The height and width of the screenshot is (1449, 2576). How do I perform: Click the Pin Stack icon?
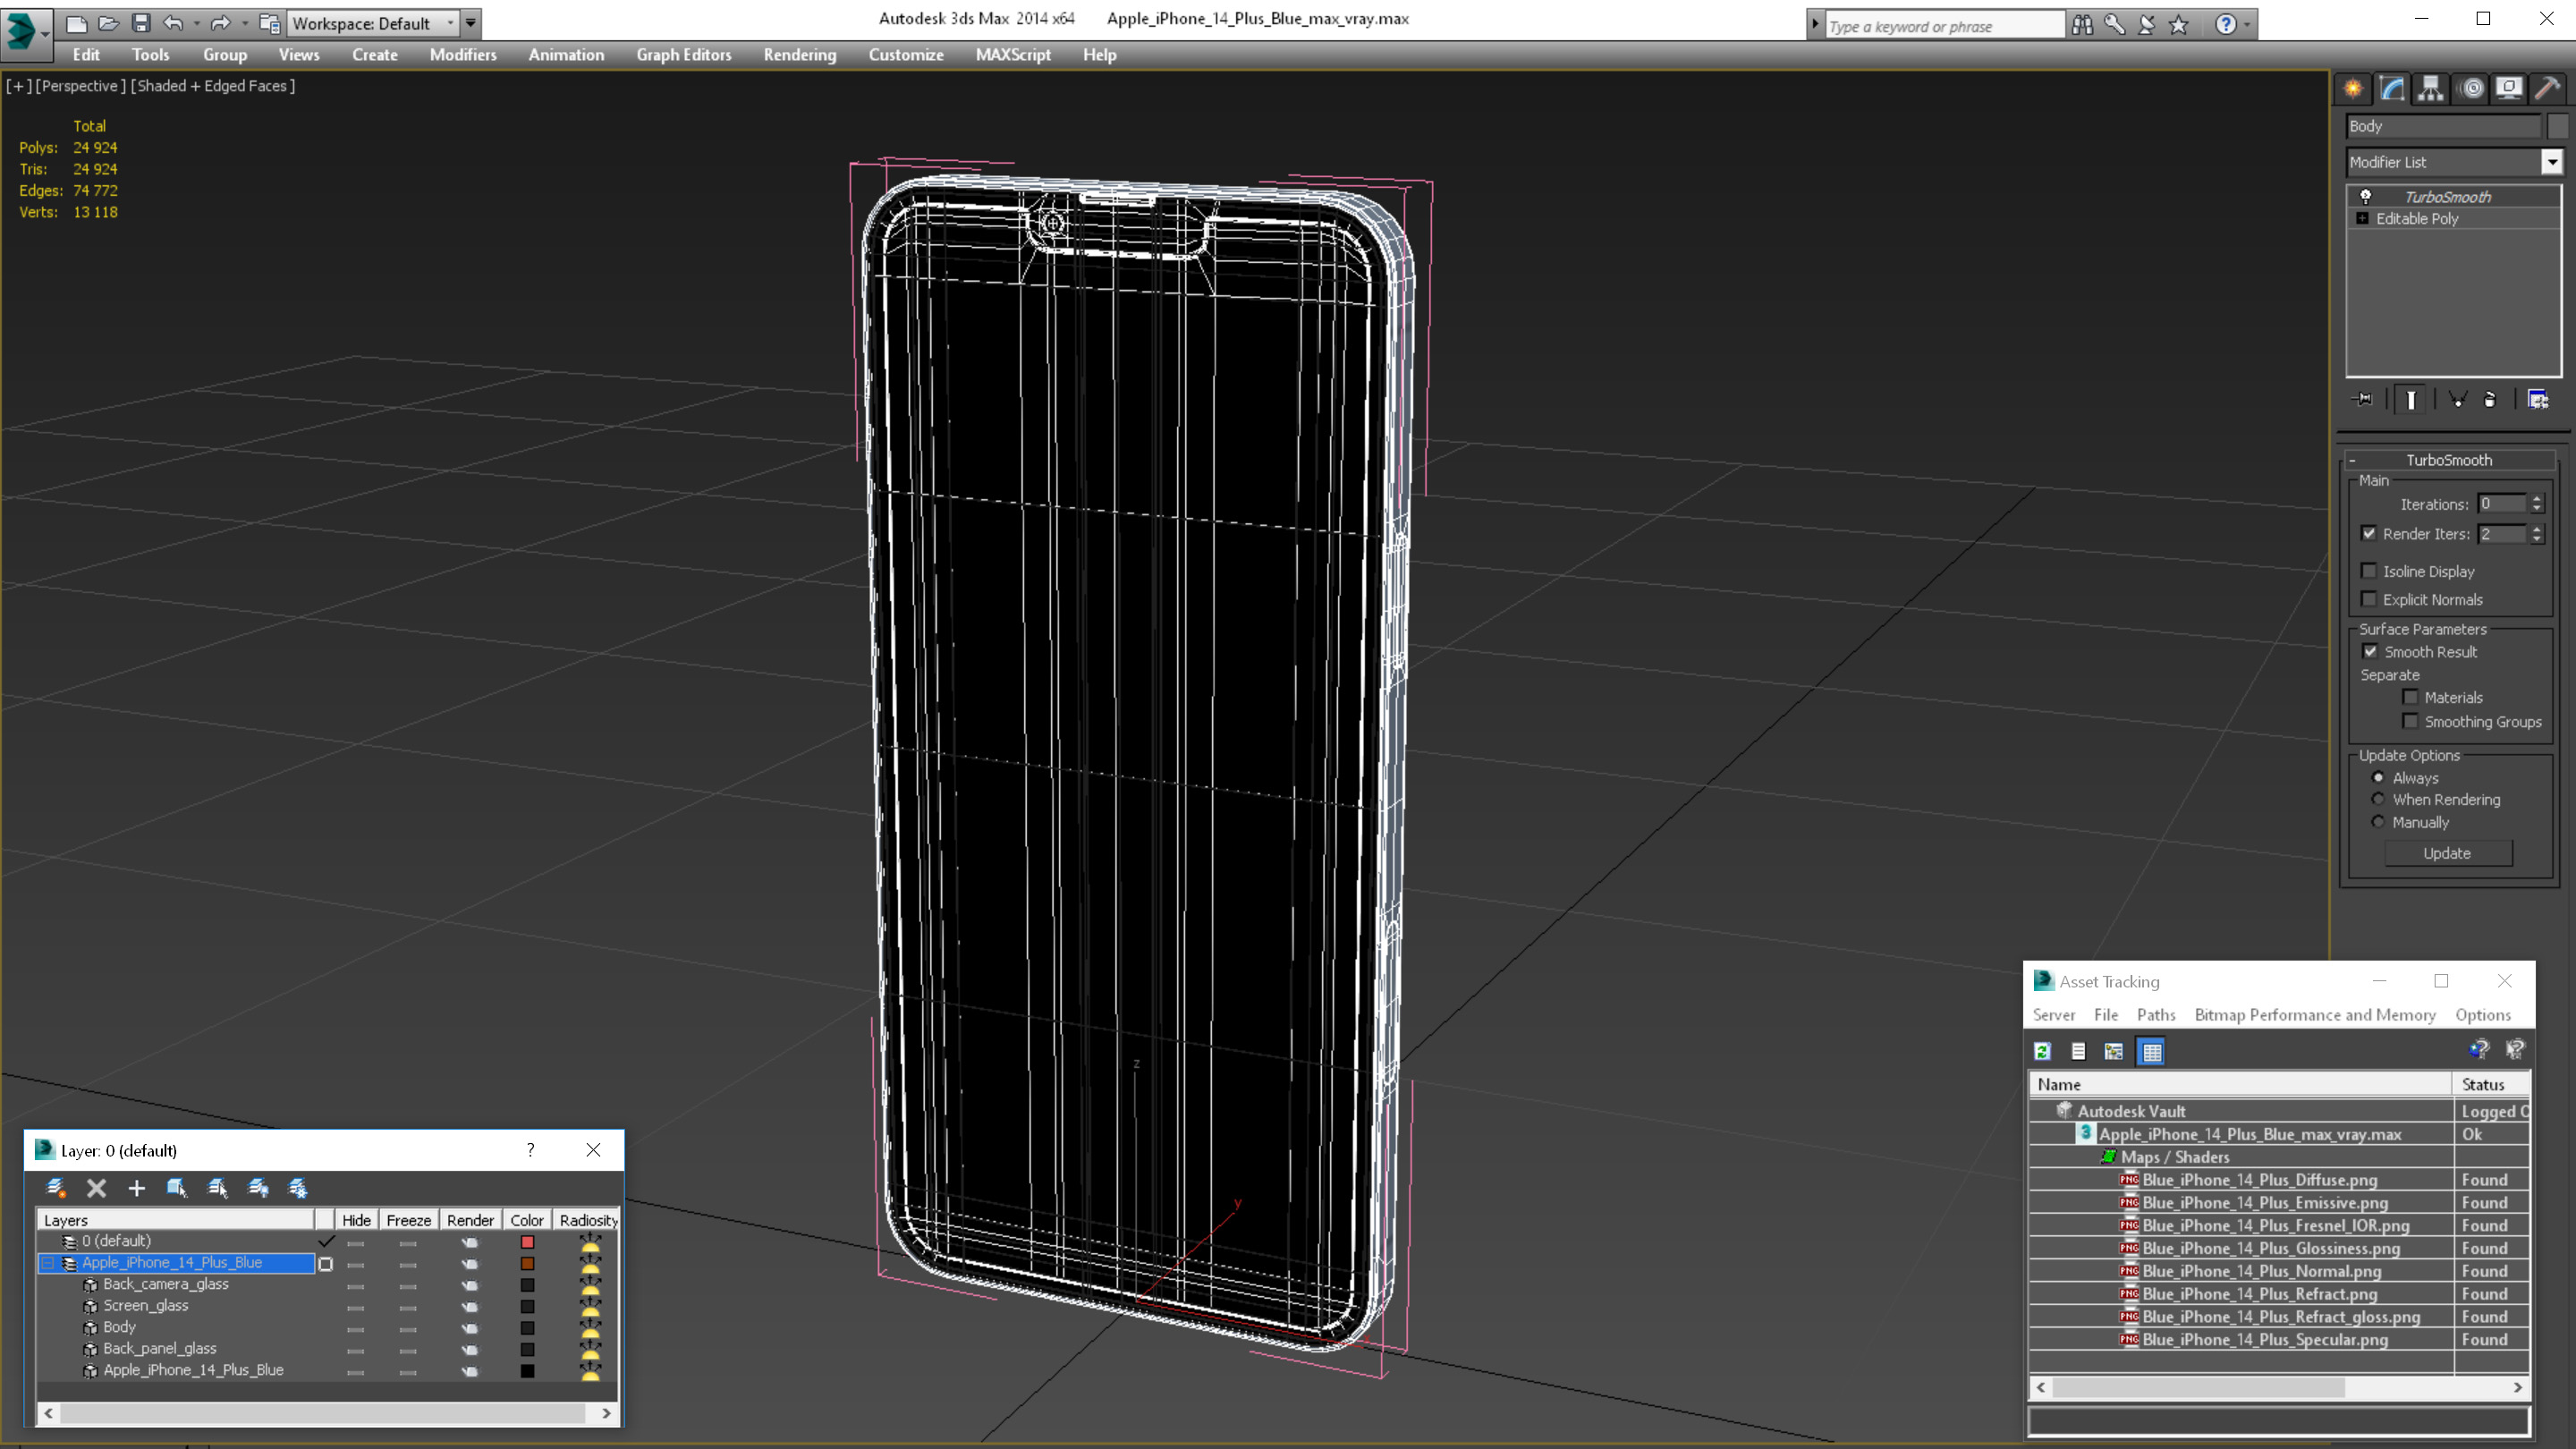tap(2364, 399)
